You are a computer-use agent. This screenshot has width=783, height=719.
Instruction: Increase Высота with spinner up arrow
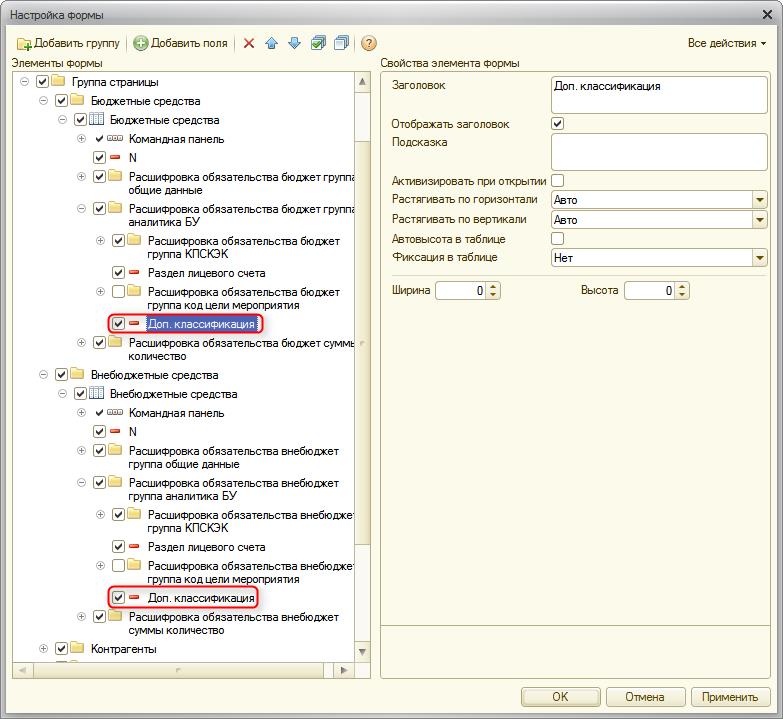[682, 287]
